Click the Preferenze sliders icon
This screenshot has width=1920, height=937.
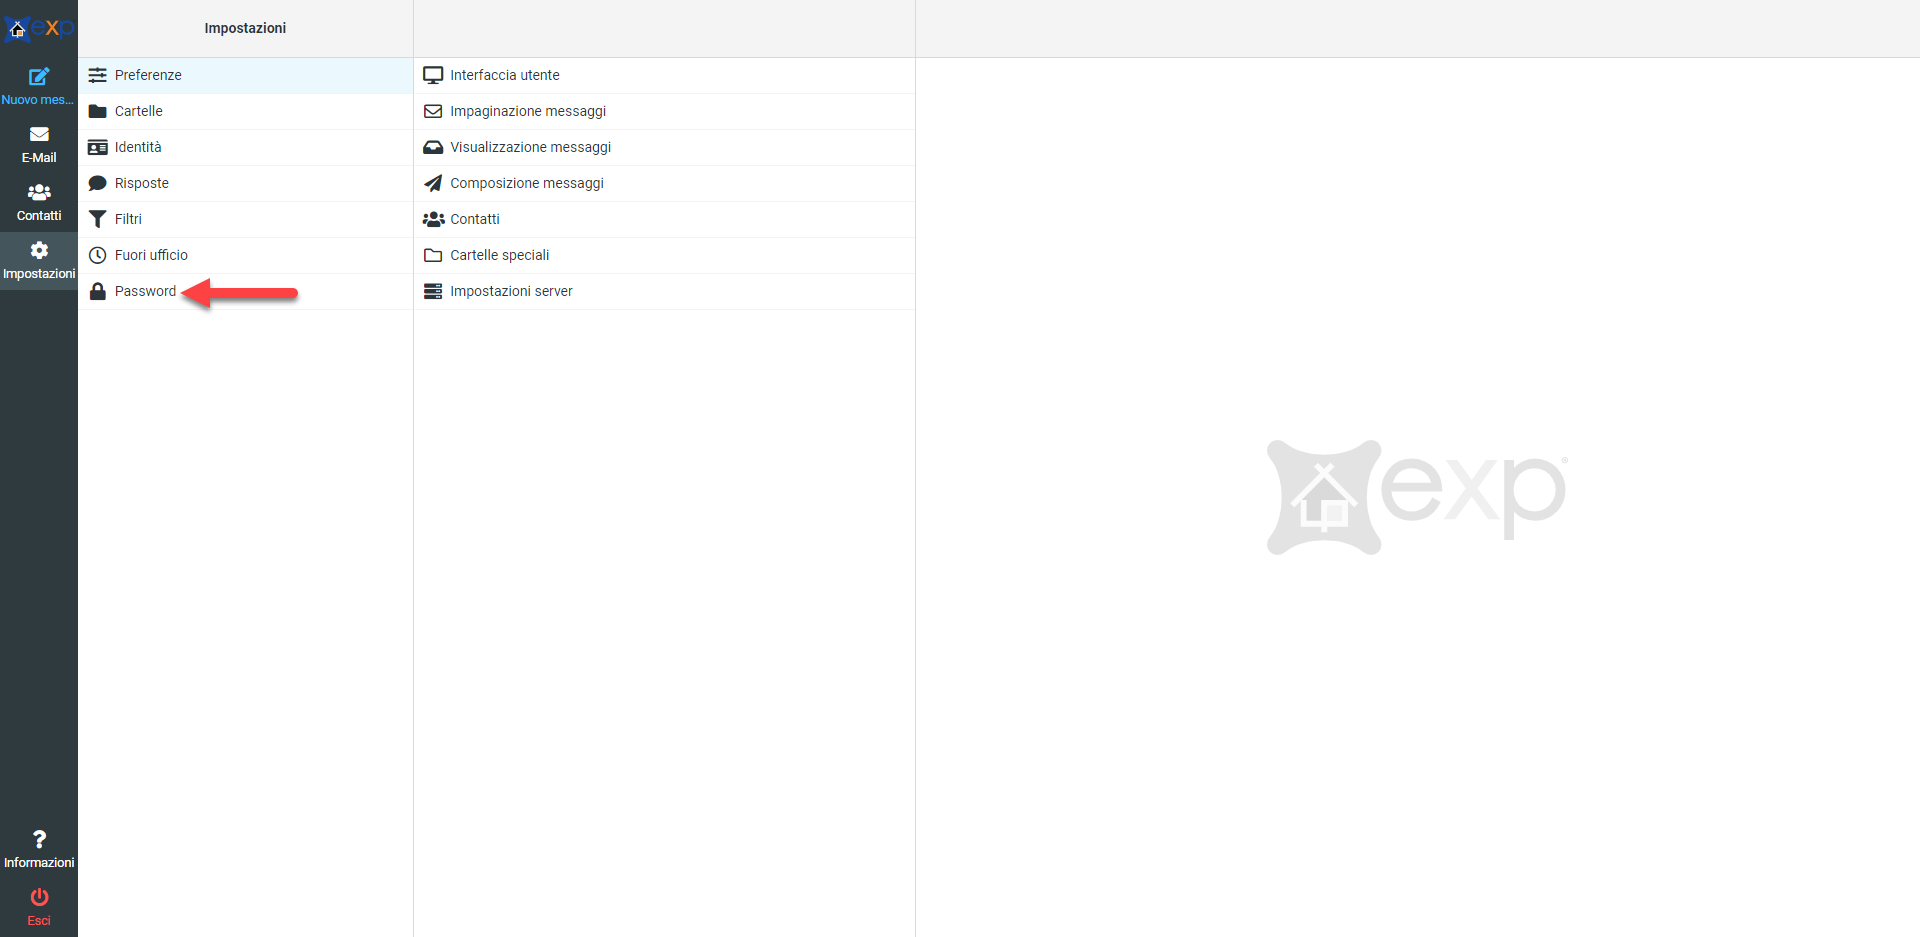point(97,75)
